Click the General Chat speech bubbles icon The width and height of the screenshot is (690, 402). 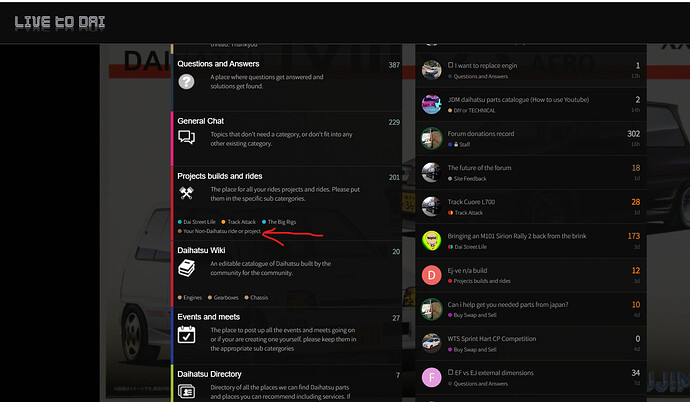186,137
